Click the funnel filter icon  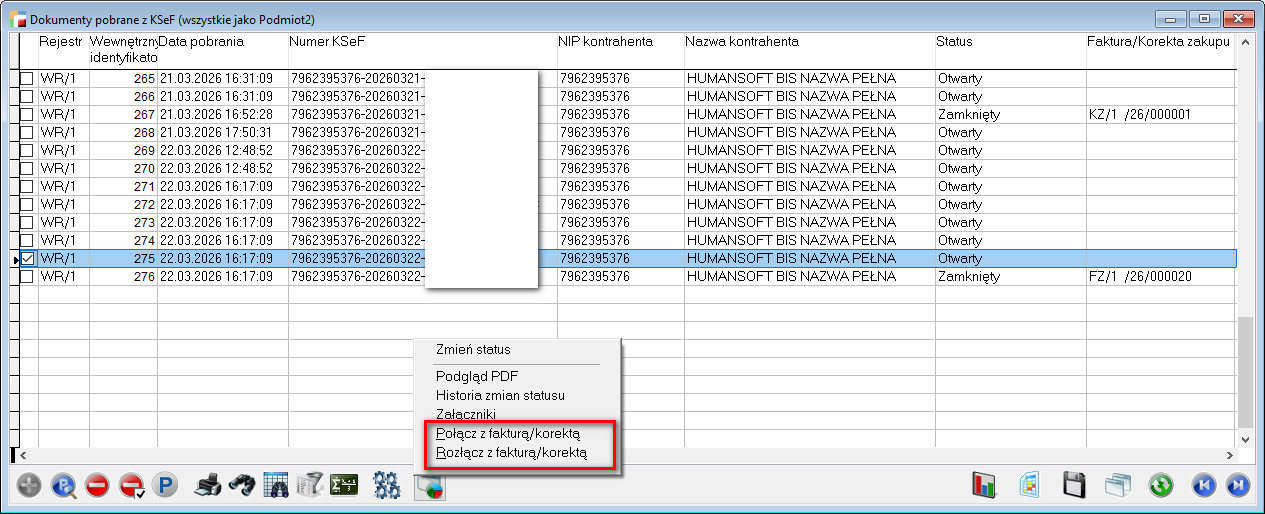pos(310,486)
